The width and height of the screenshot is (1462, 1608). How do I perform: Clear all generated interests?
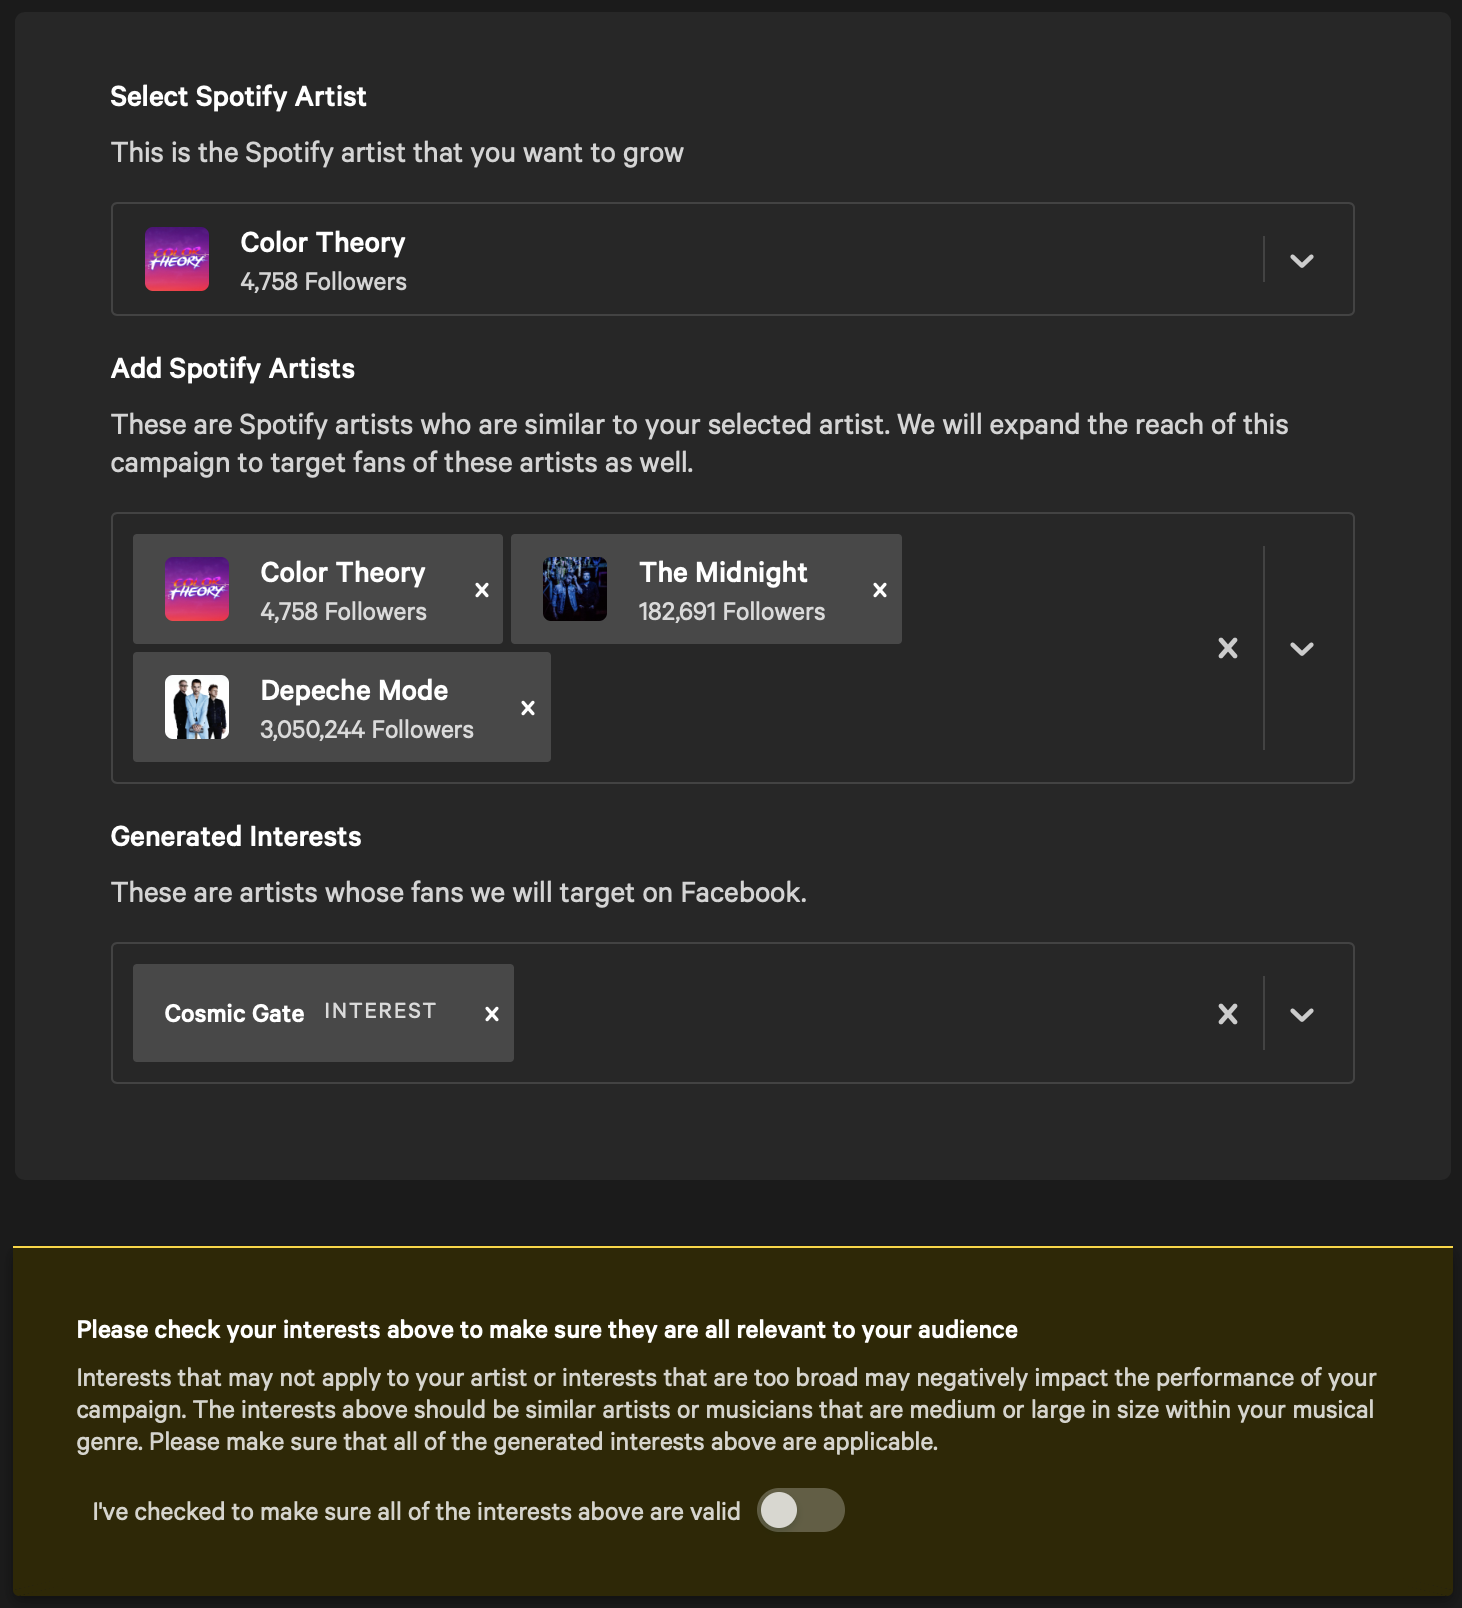point(1228,1014)
